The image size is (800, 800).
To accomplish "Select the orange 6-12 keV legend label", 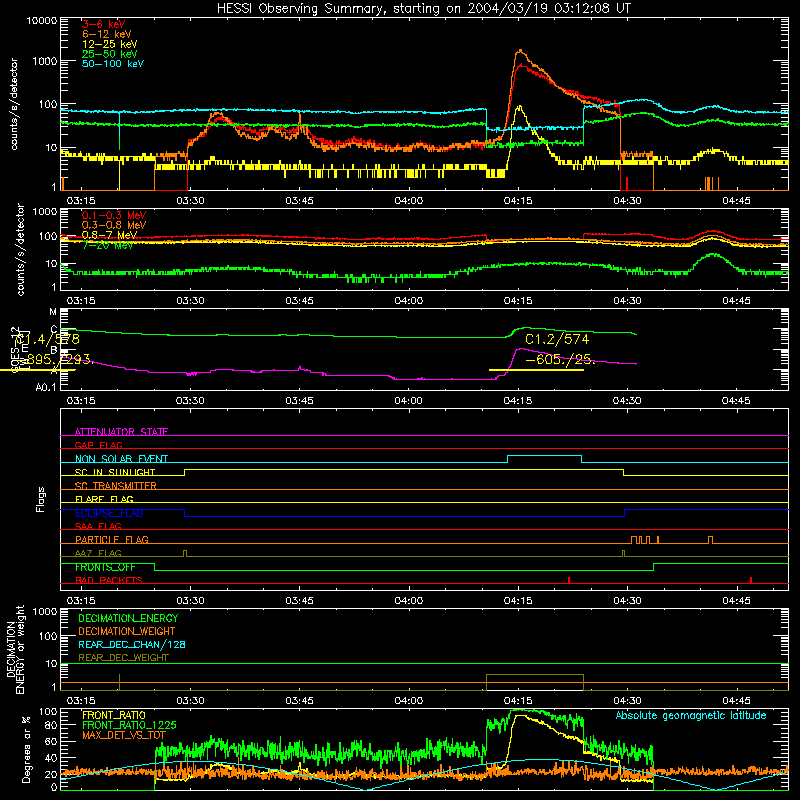I will (x=107, y=34).
